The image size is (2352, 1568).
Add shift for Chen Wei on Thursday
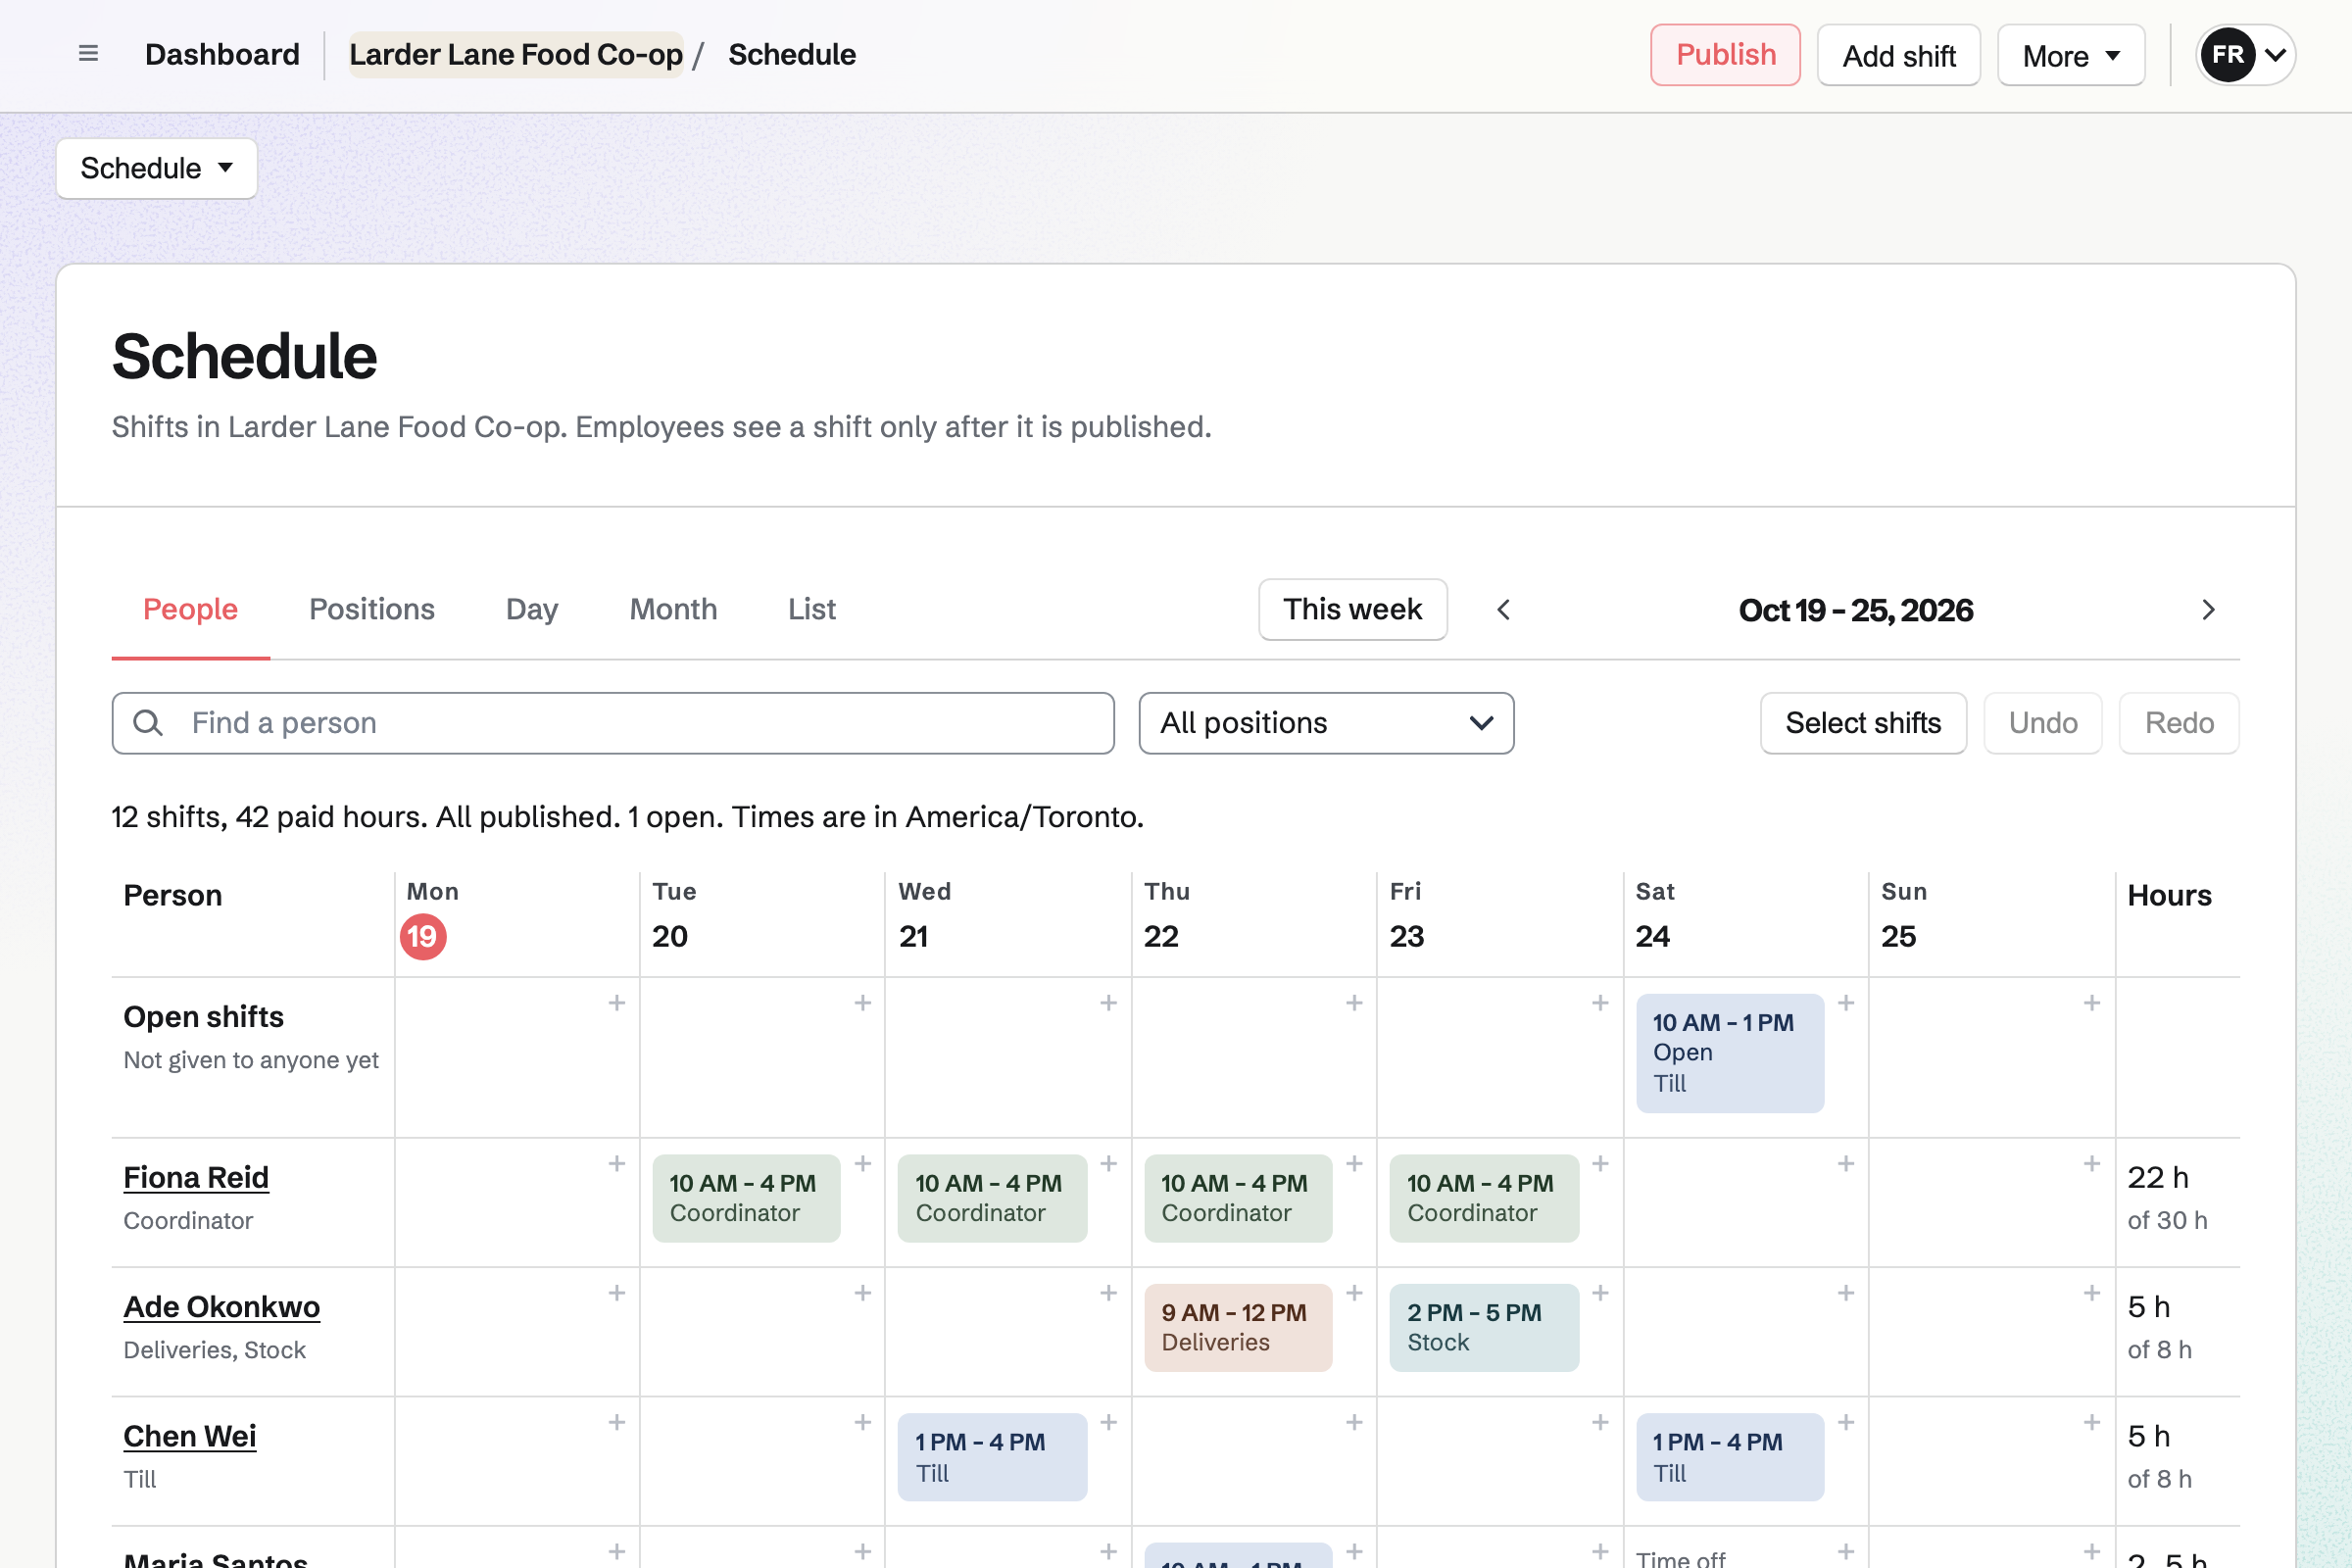click(1354, 1422)
